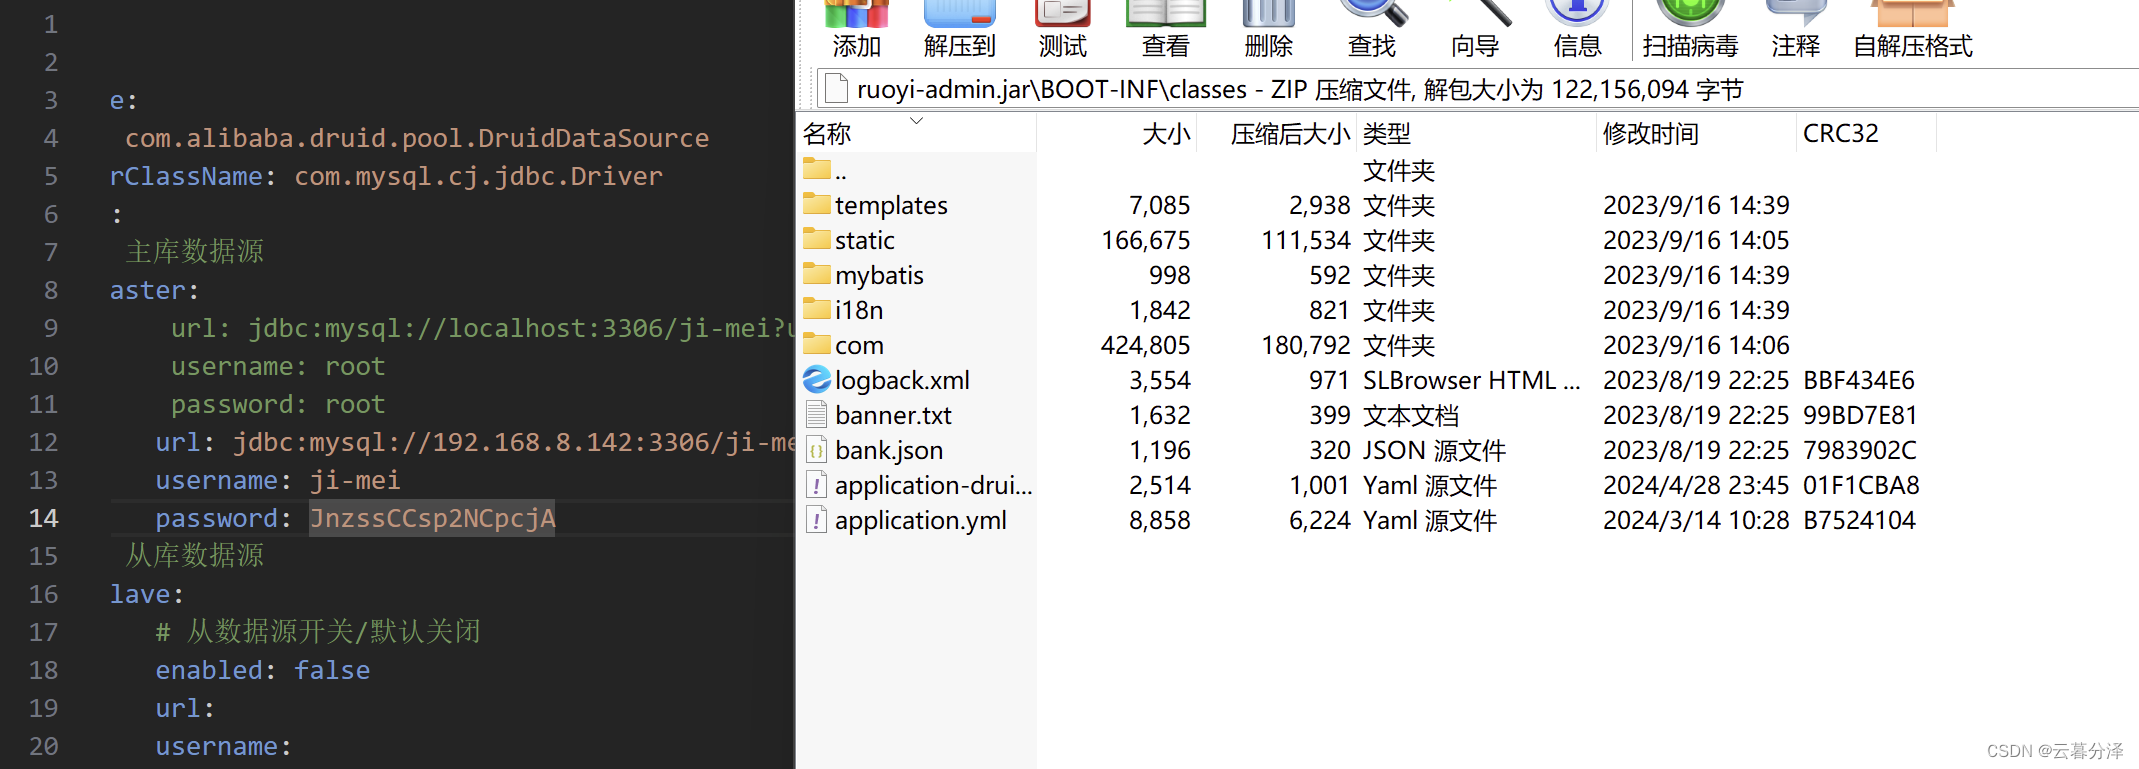Open the 向导 (Wizard) tool
2139x769 pixels.
[1475, 28]
